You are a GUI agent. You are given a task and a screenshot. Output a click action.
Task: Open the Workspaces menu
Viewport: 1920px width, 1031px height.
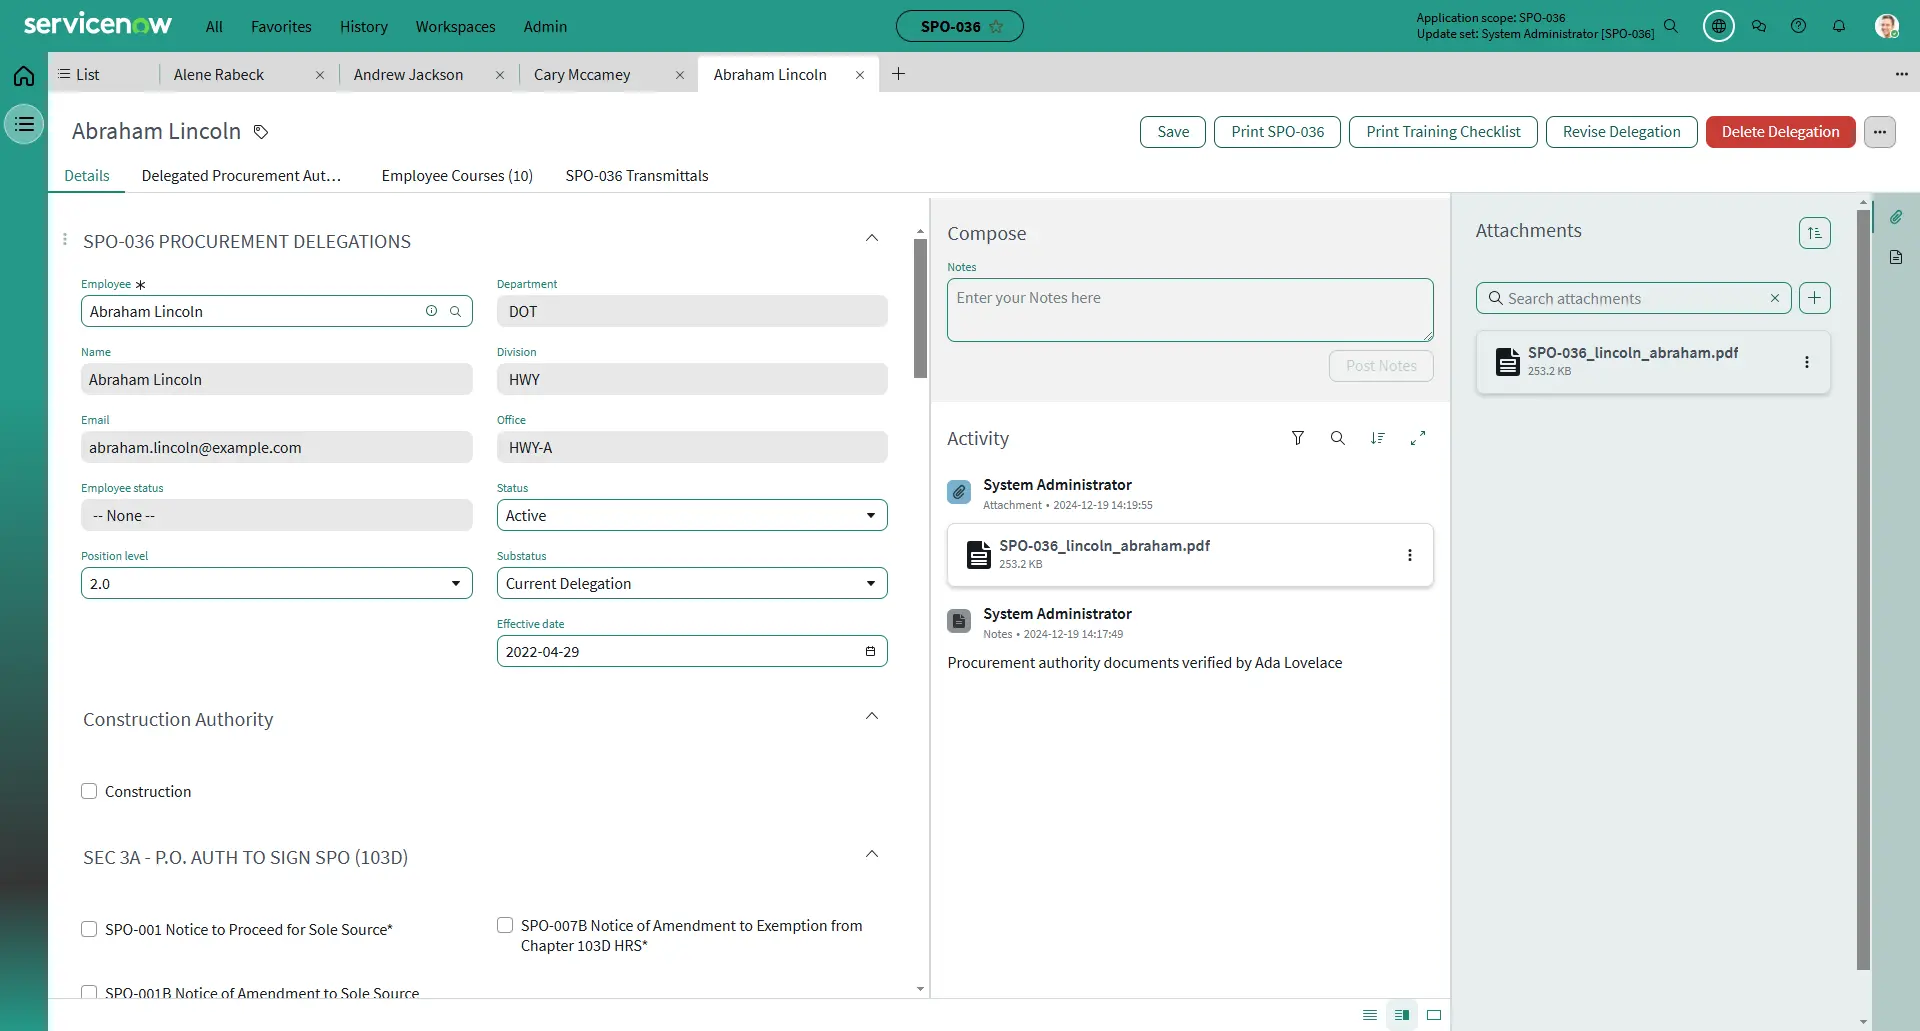click(455, 26)
